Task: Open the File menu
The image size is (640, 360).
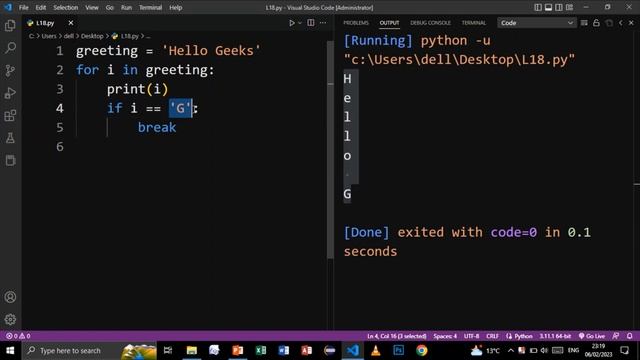Action: click(24, 7)
